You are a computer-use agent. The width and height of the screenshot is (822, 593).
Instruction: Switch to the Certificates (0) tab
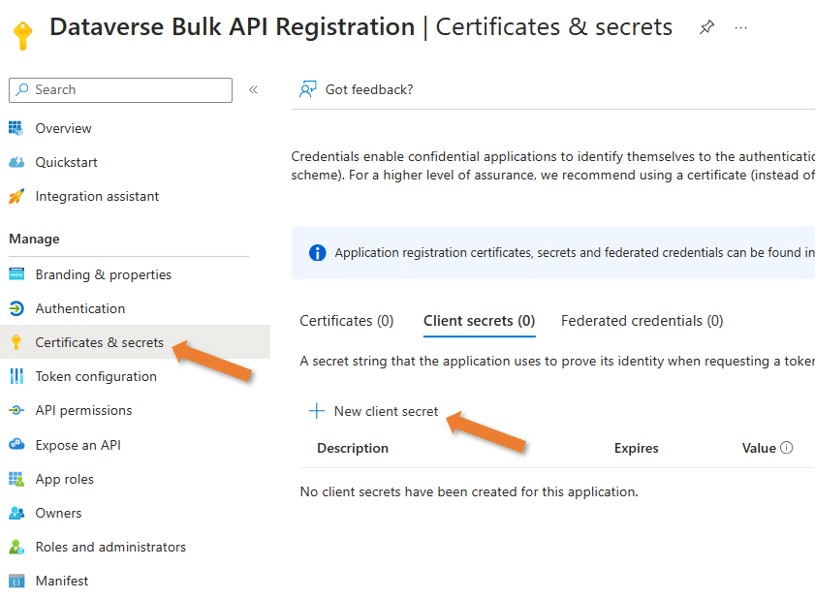point(347,321)
